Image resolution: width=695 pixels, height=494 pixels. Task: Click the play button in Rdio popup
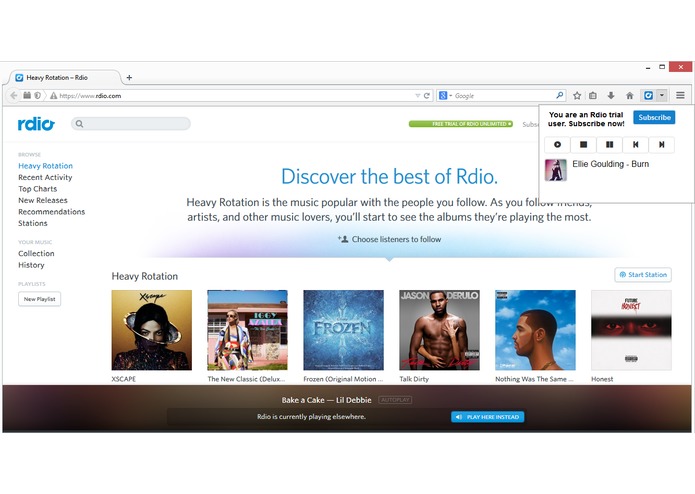(x=557, y=144)
